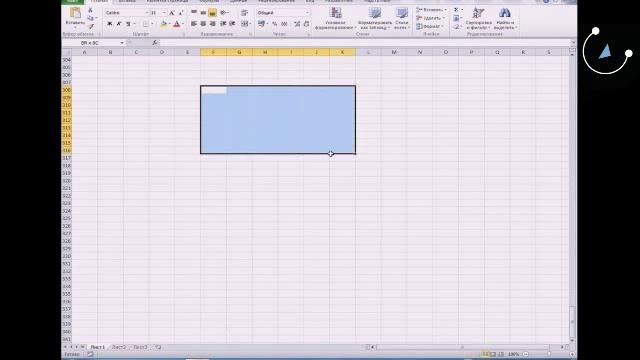The image size is (640, 360).
Task: Click the Increase Indent icon
Action: coord(232,24)
